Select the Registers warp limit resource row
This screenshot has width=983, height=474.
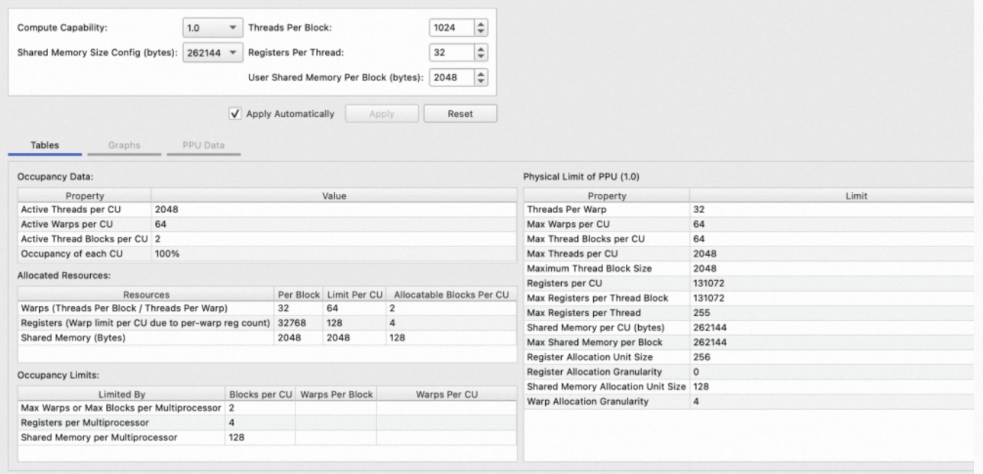pos(267,323)
